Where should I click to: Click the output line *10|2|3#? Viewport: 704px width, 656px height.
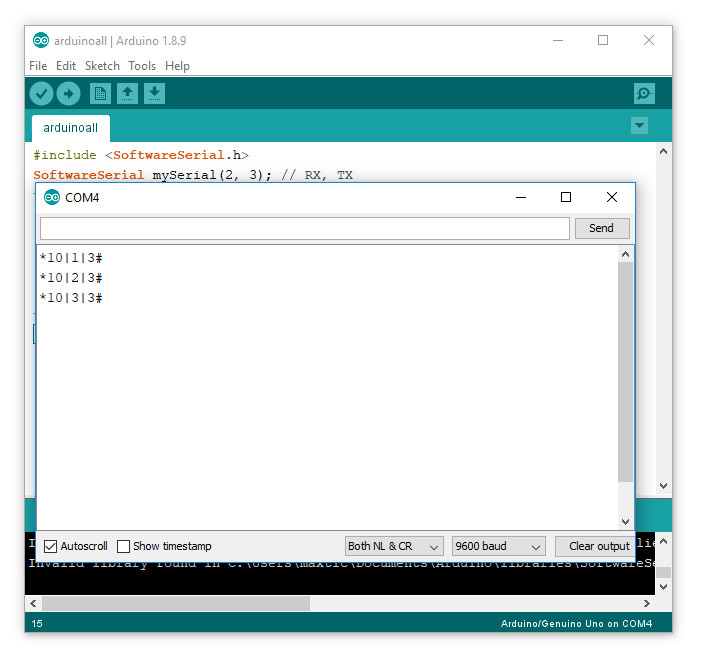click(71, 278)
